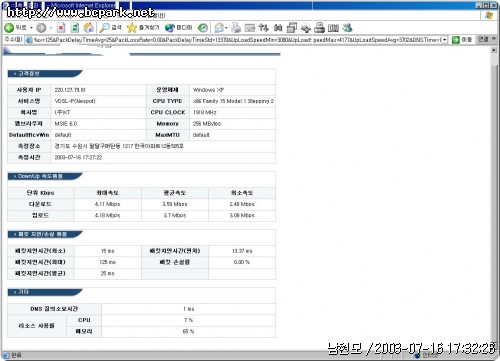Screen dimensions: 500x361
Task: Open the History clock icon
Action: pos(202,28)
